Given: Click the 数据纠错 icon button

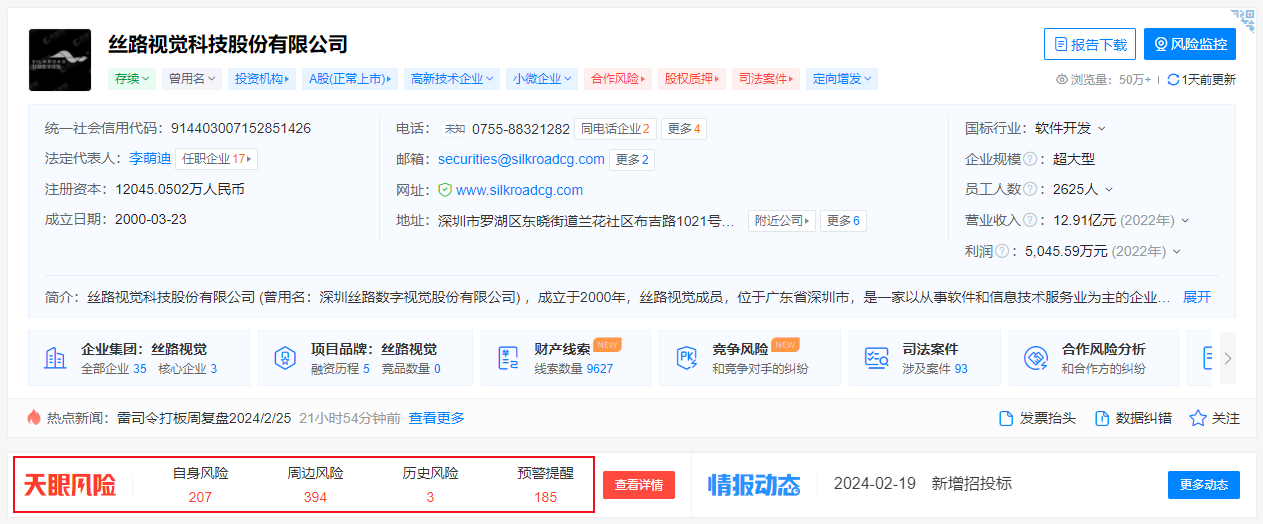Looking at the screenshot, I should click(1133, 418).
